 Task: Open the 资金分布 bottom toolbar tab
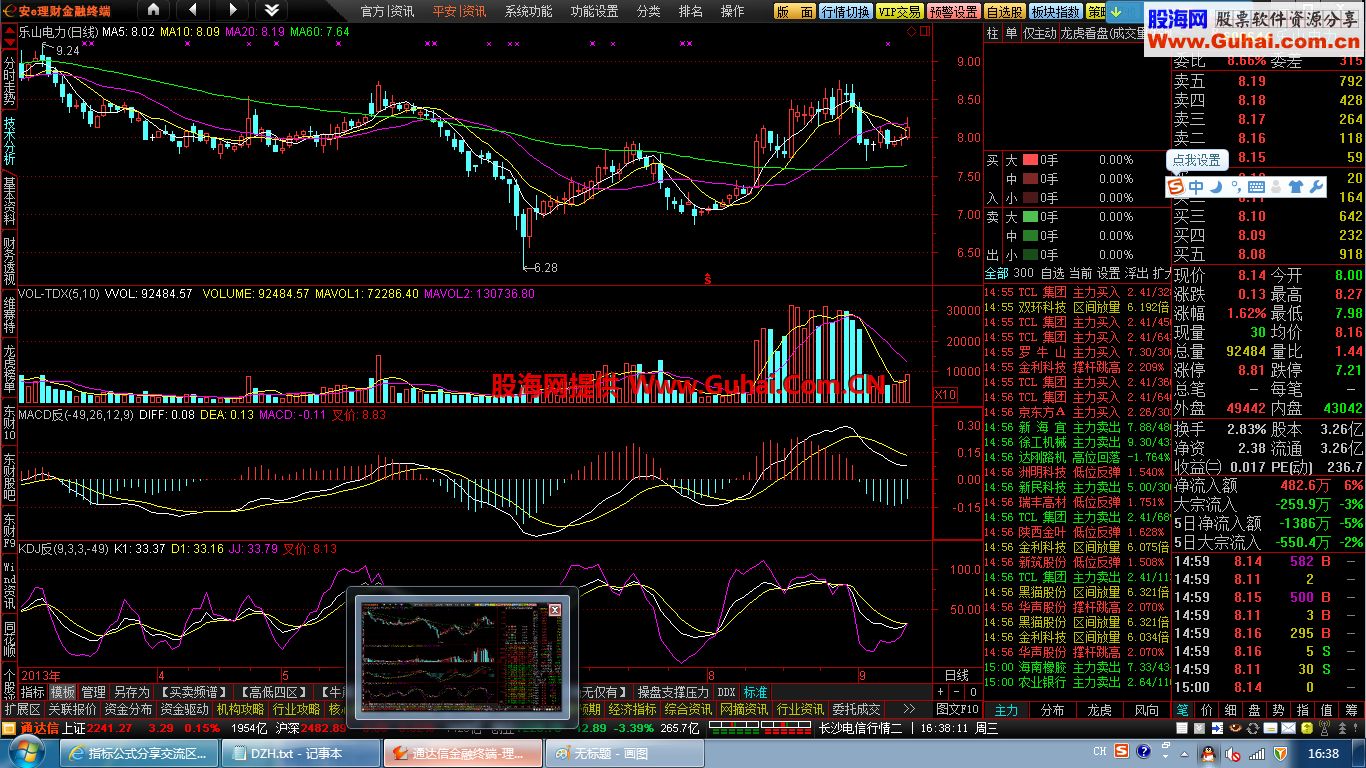pos(129,710)
